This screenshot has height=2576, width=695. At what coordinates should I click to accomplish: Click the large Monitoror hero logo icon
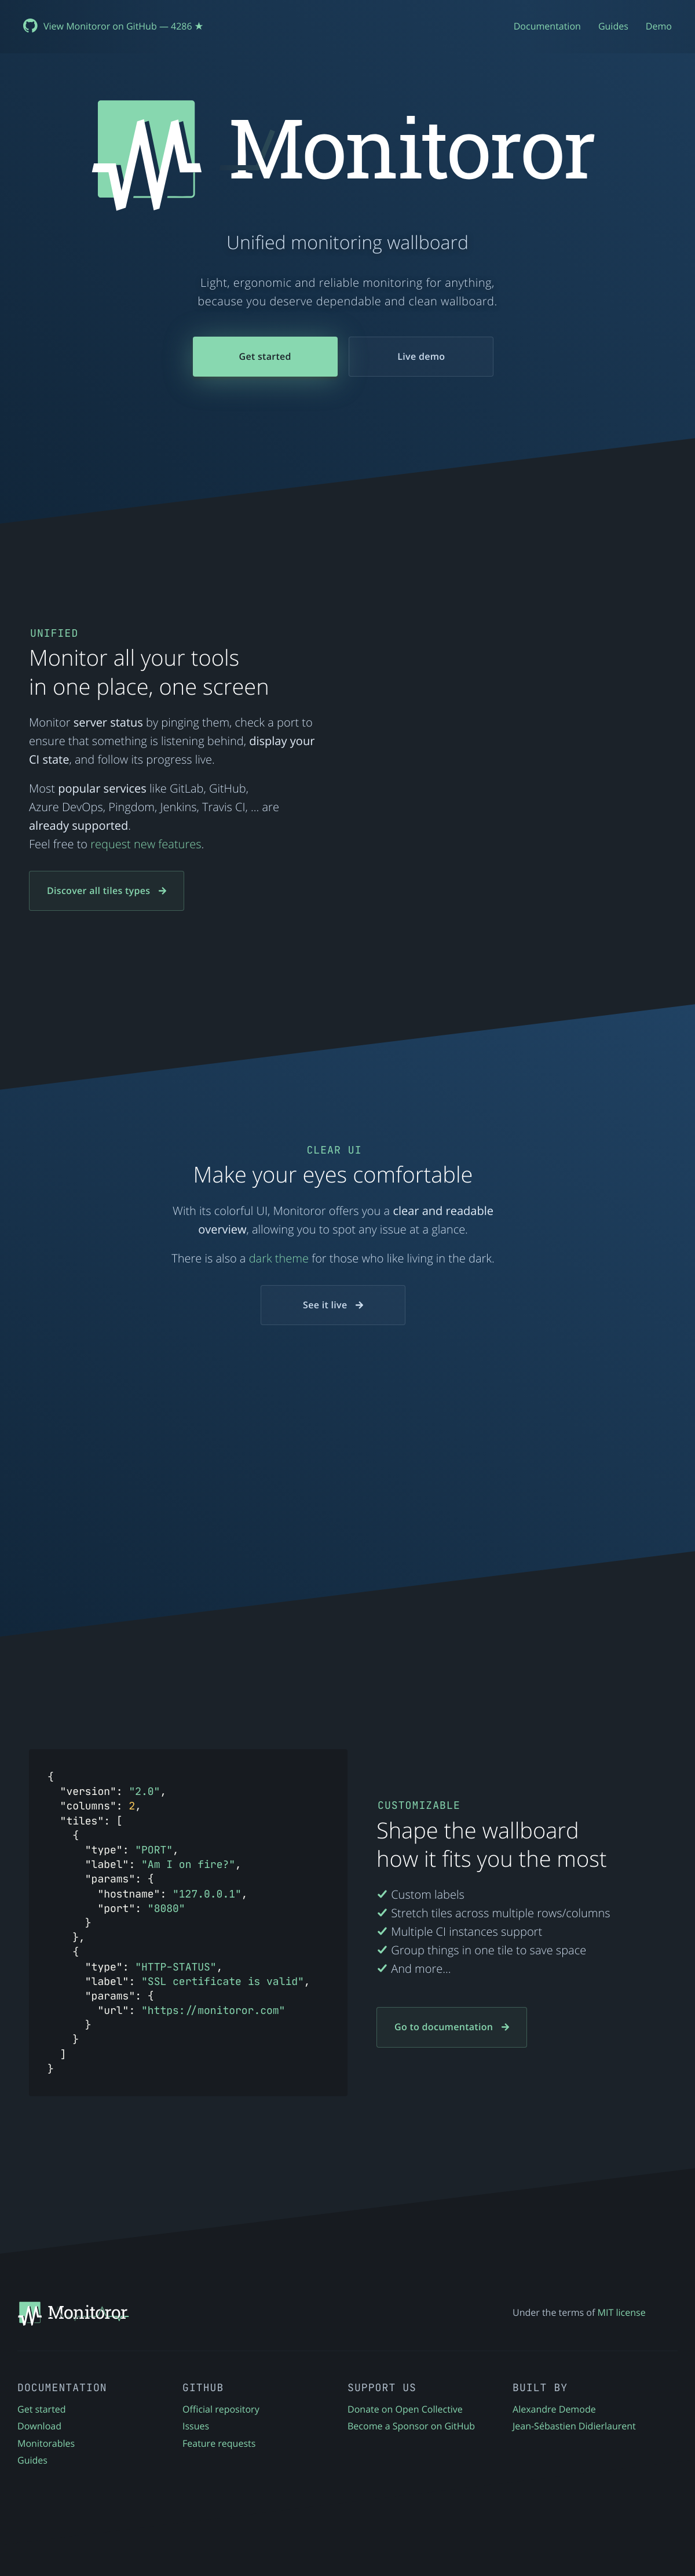[x=147, y=155]
